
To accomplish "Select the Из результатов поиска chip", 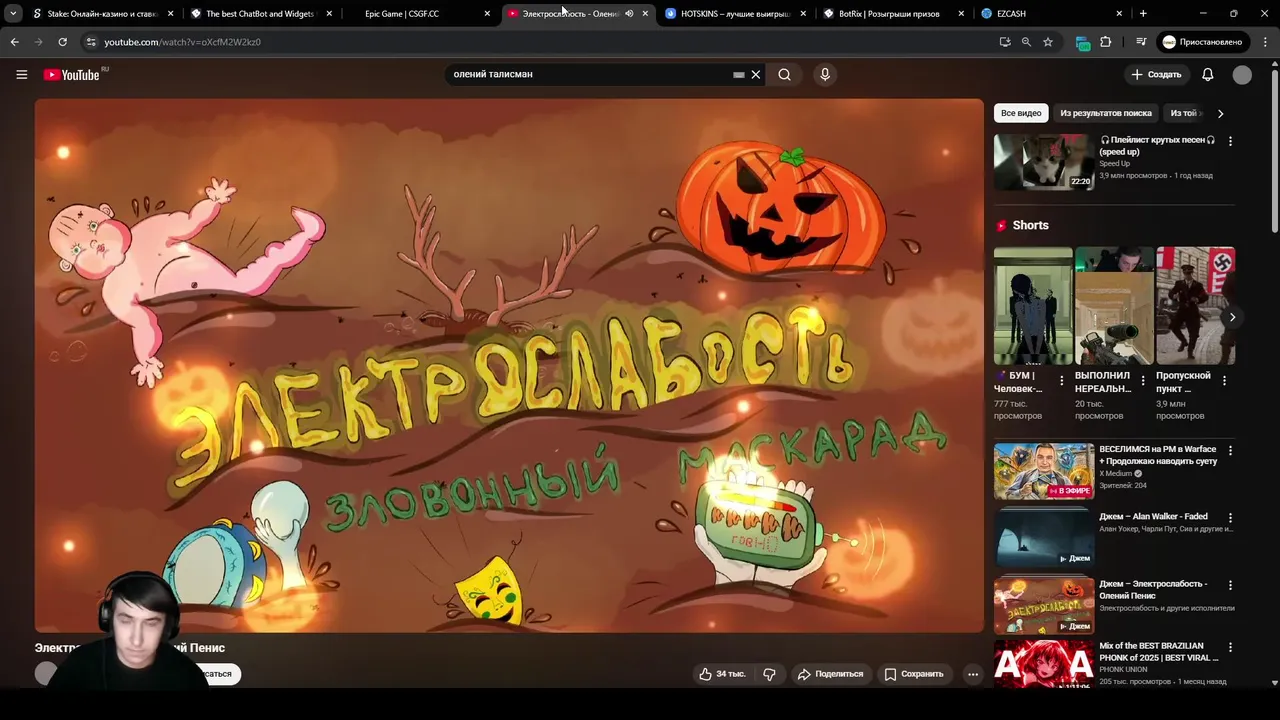I will coord(1106,113).
